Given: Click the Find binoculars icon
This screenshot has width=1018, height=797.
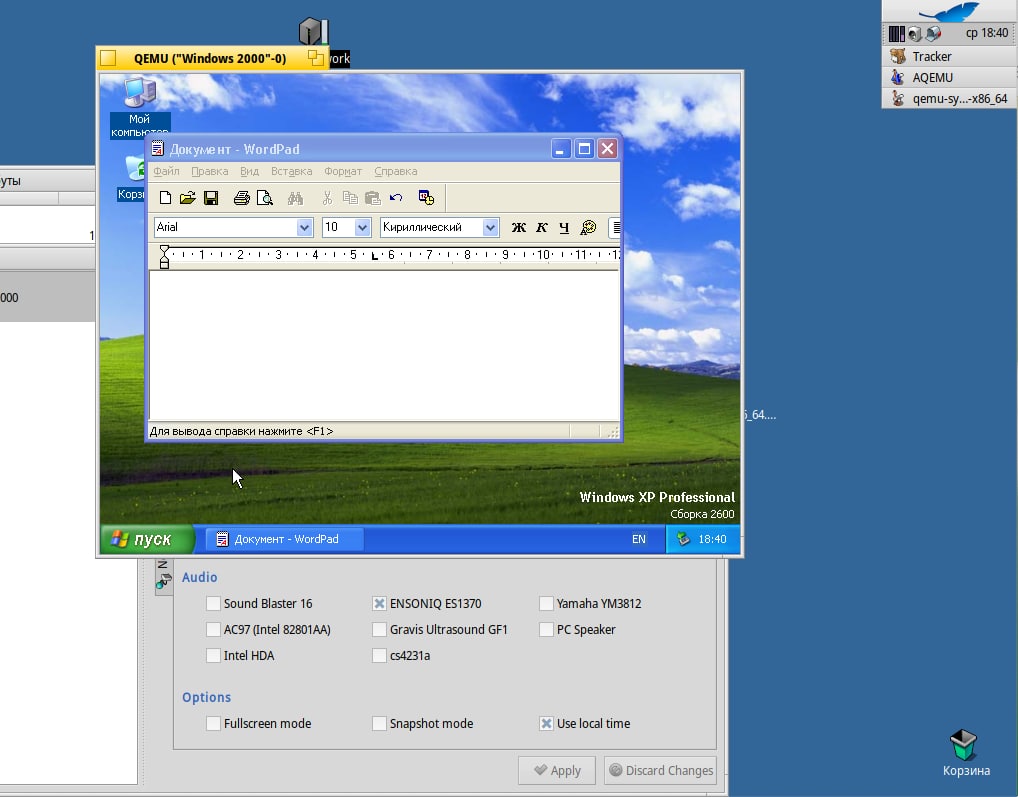Looking at the screenshot, I should [x=295, y=198].
